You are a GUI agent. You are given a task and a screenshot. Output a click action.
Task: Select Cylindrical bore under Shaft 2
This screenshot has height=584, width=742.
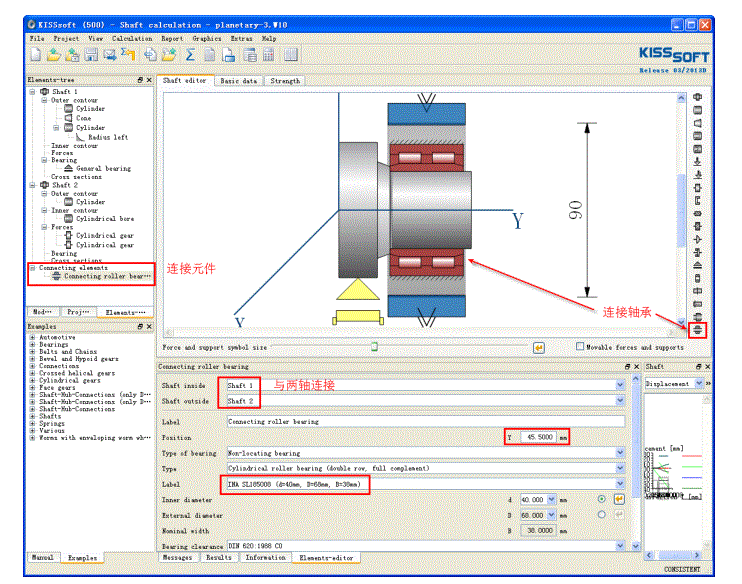click(105, 219)
